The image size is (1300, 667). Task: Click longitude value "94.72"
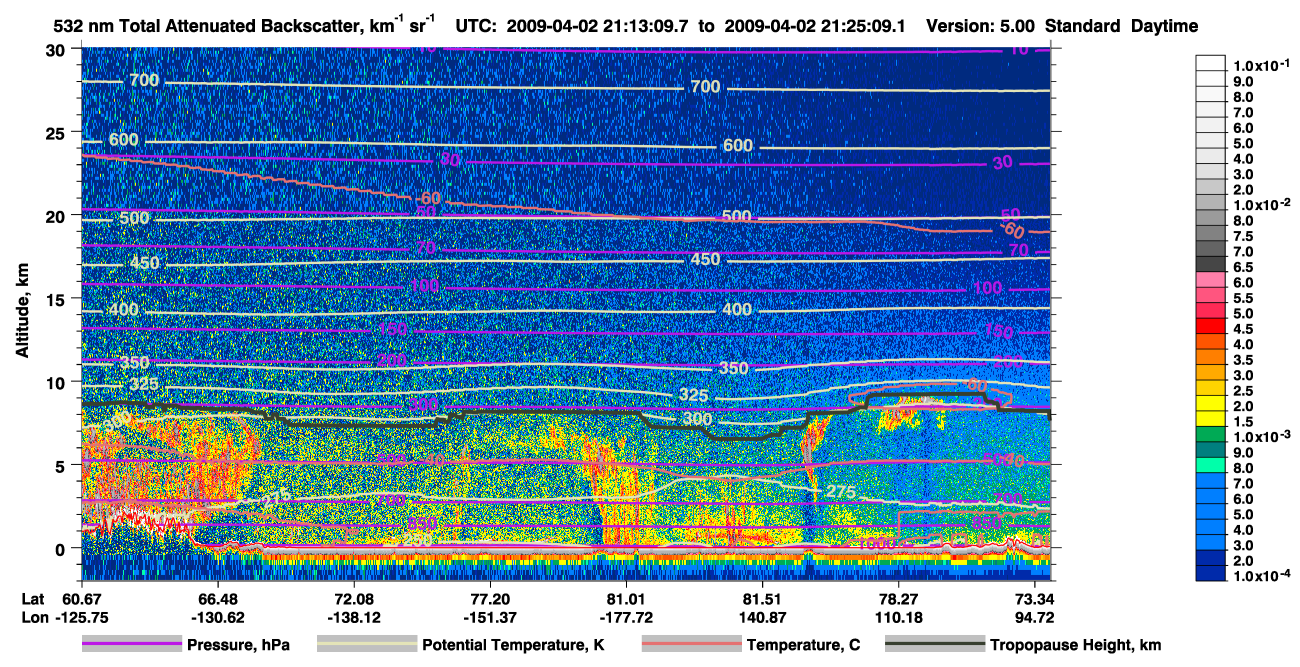1034,618
